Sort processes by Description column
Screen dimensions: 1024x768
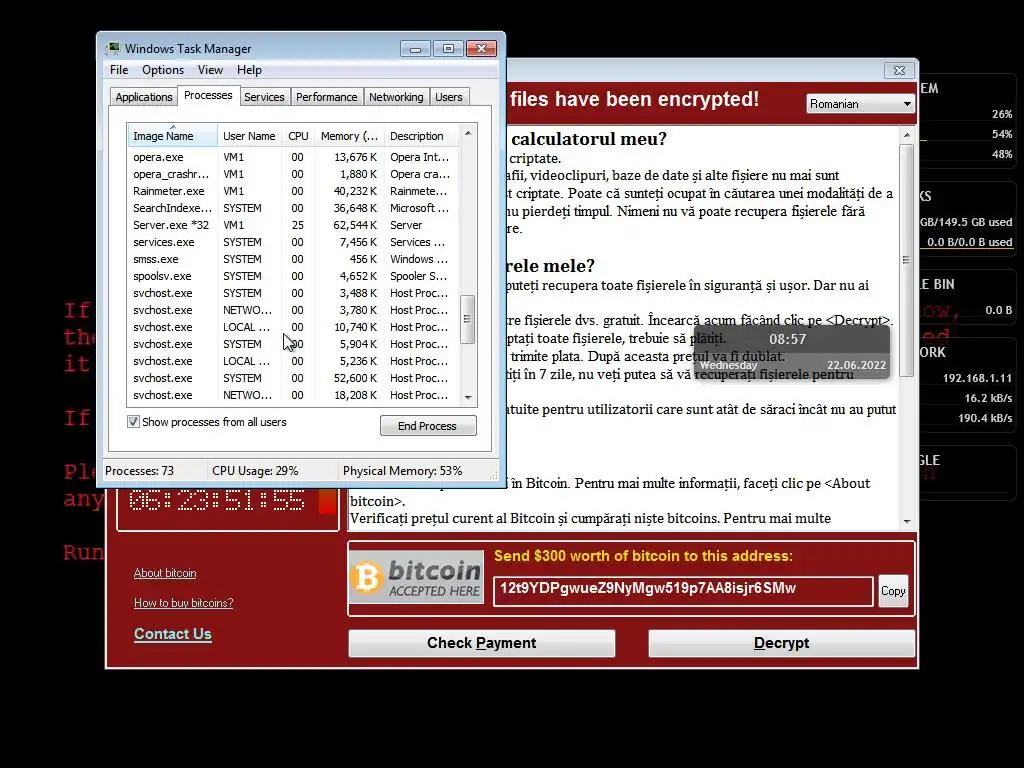click(x=421, y=136)
